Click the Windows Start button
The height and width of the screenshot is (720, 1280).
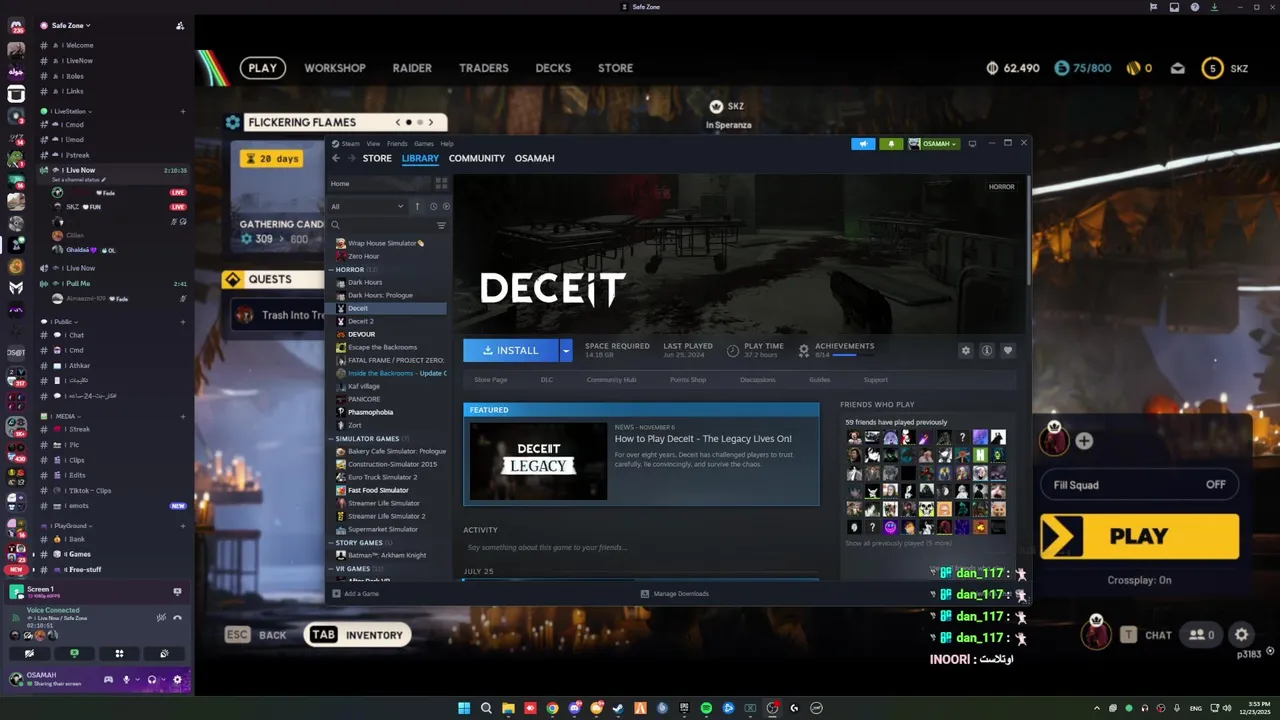464,708
